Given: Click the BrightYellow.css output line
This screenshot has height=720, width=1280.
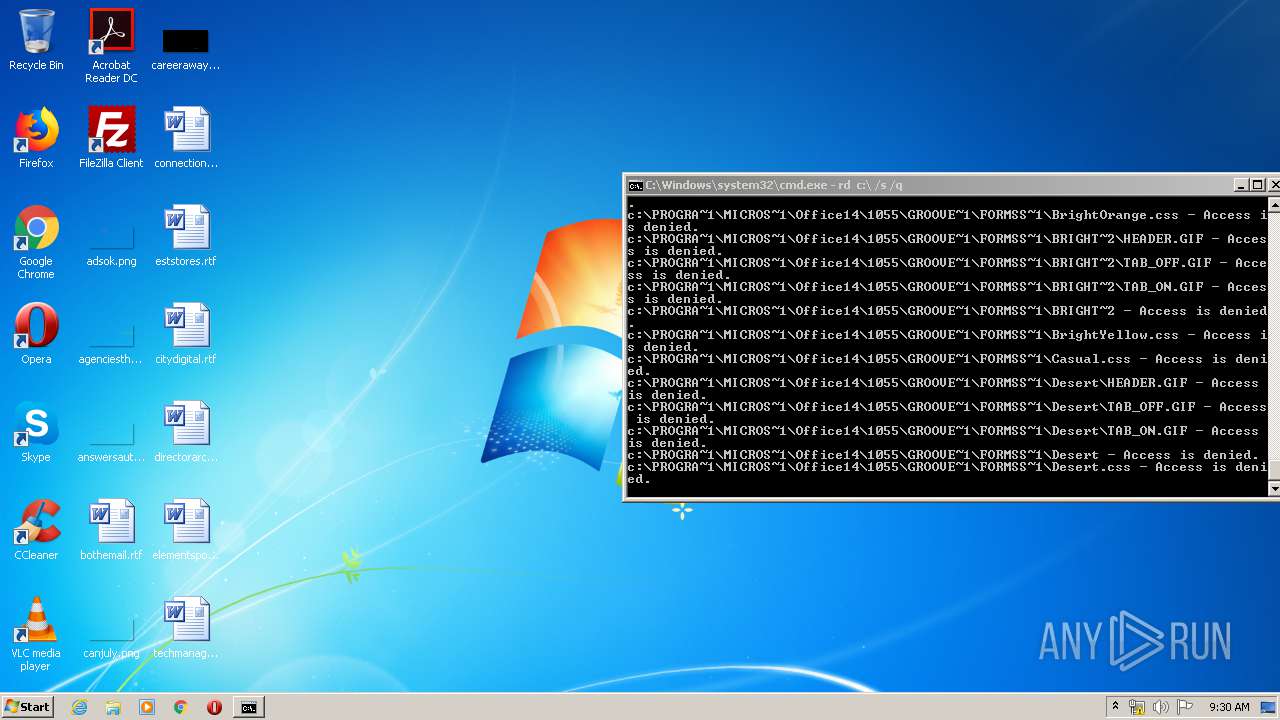Looking at the screenshot, I should (x=947, y=341).
